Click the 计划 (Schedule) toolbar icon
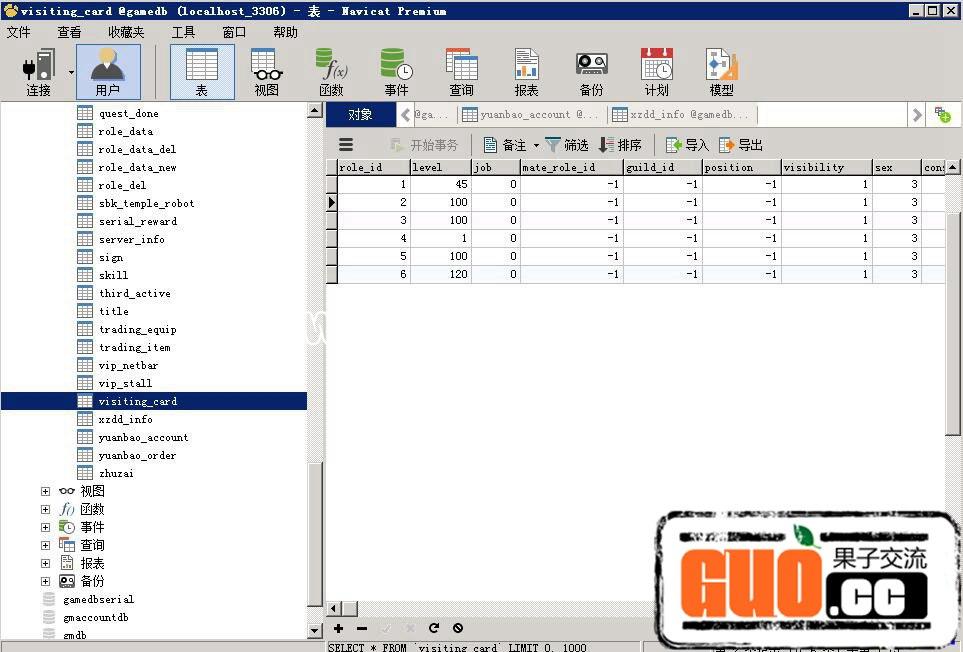This screenshot has width=963, height=652. pyautogui.click(x=656, y=72)
